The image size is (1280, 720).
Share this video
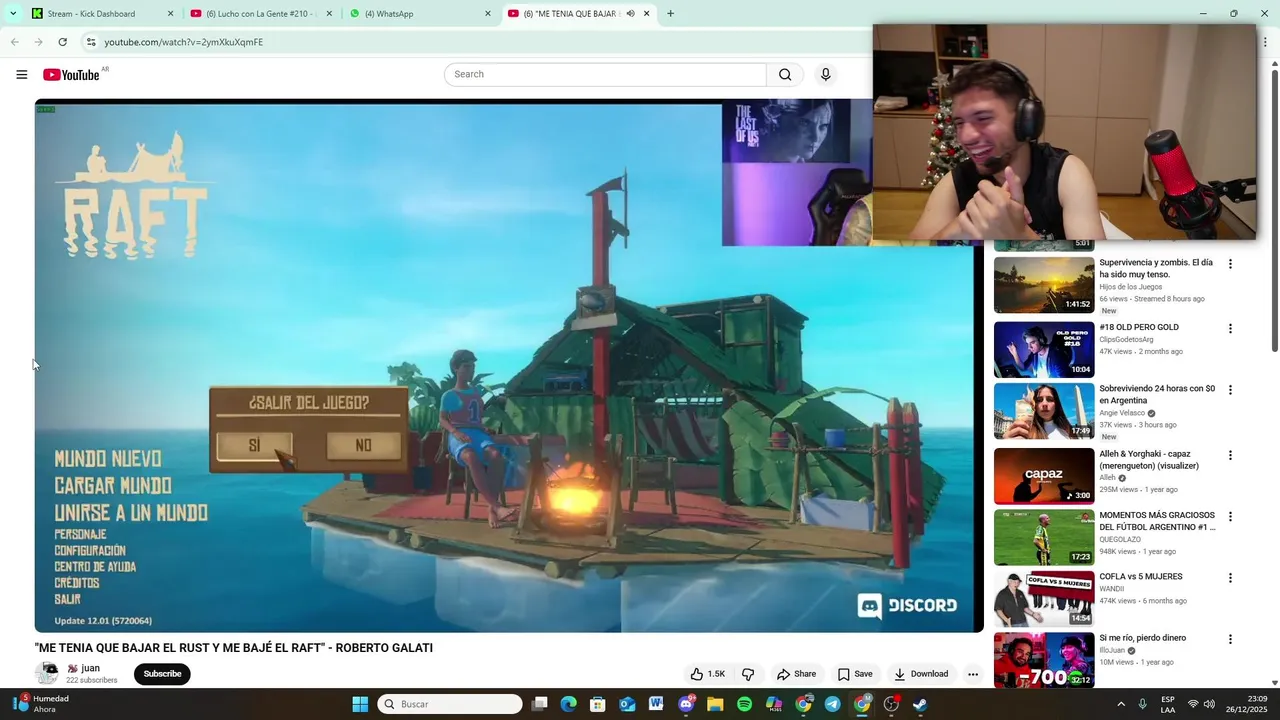pyautogui.click(x=796, y=674)
